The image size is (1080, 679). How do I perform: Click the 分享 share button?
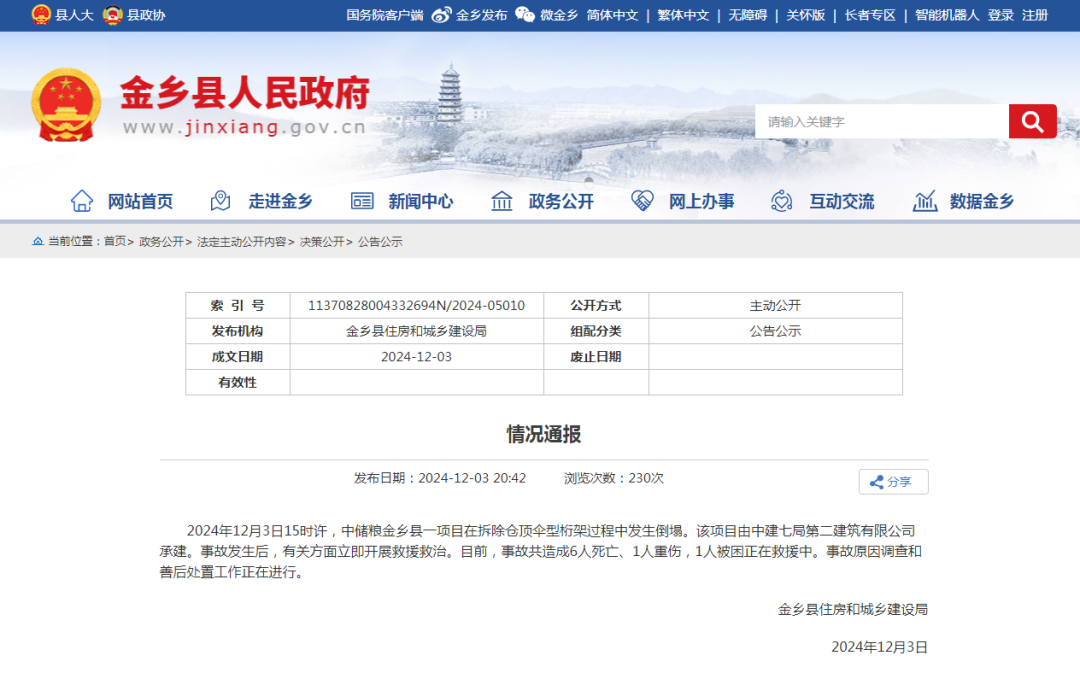(x=893, y=482)
